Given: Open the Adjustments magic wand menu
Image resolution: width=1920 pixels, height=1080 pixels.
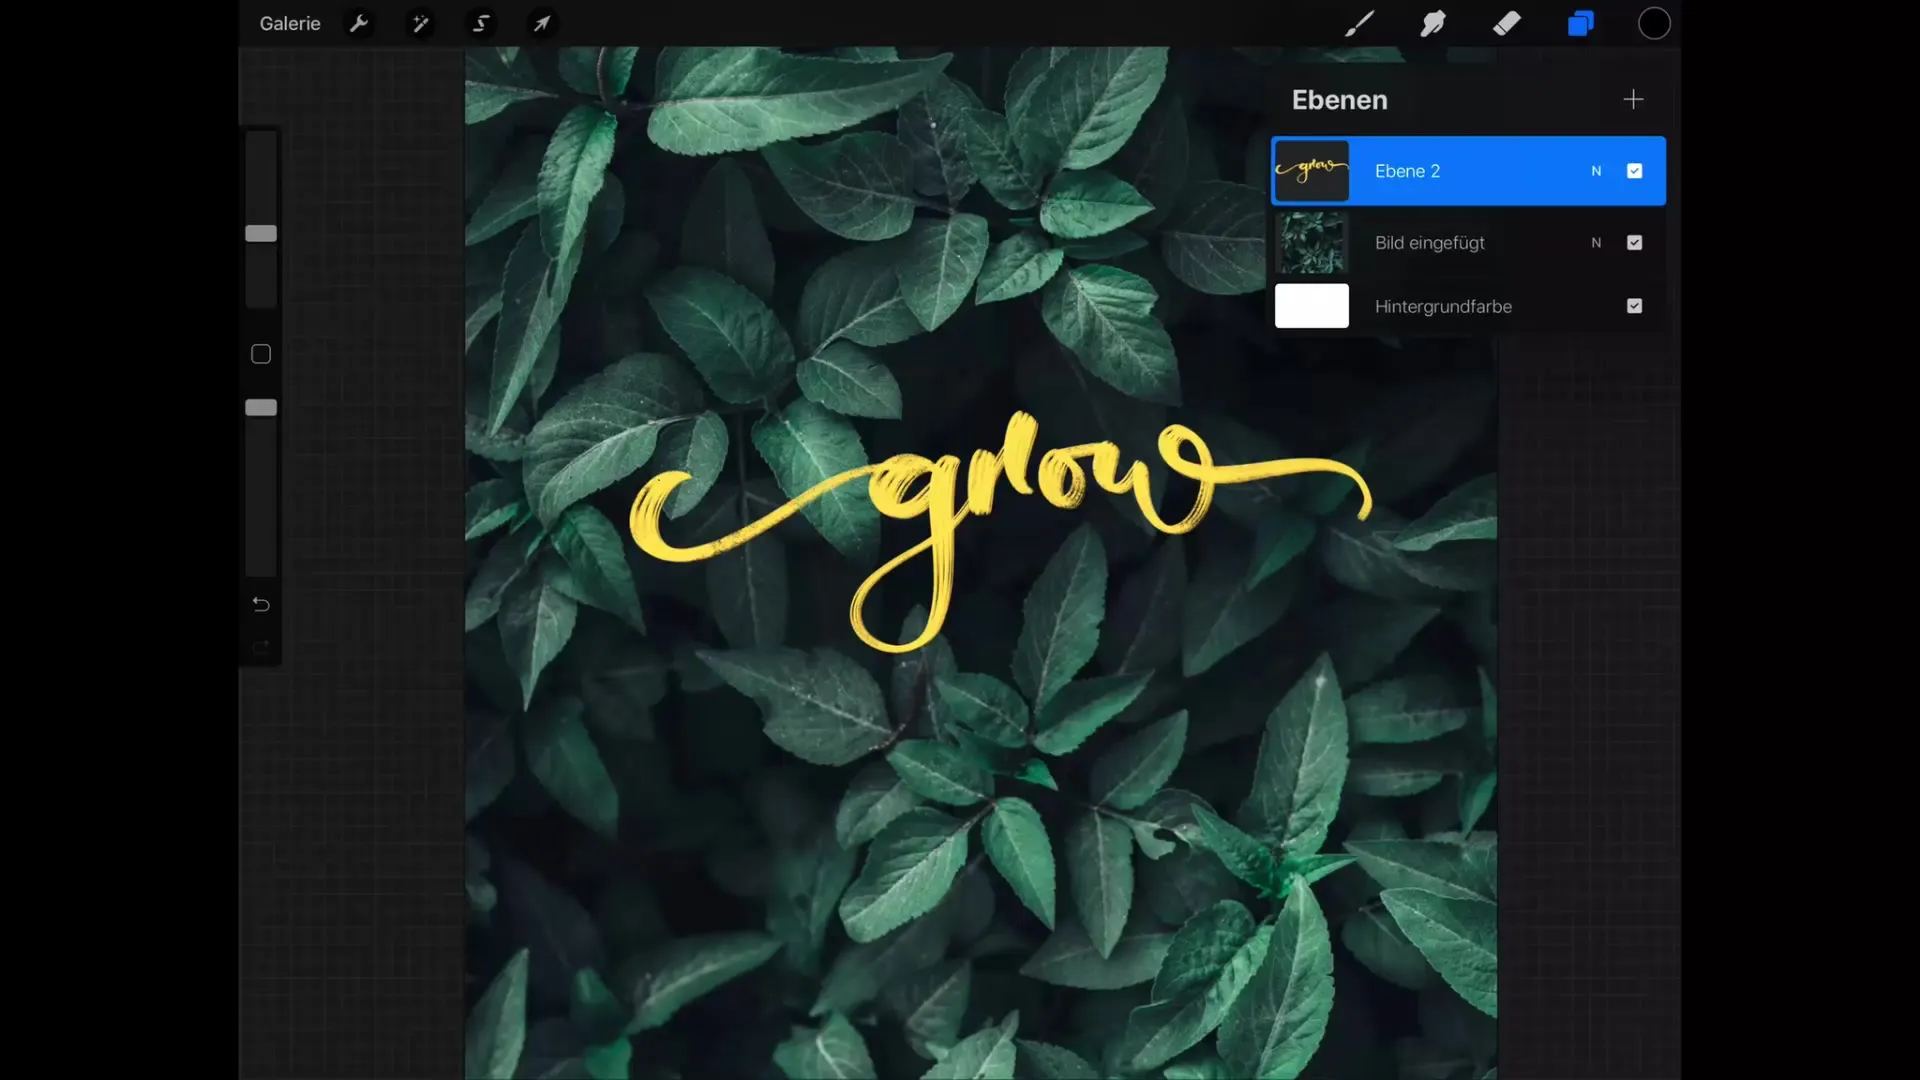Looking at the screenshot, I should point(420,23).
